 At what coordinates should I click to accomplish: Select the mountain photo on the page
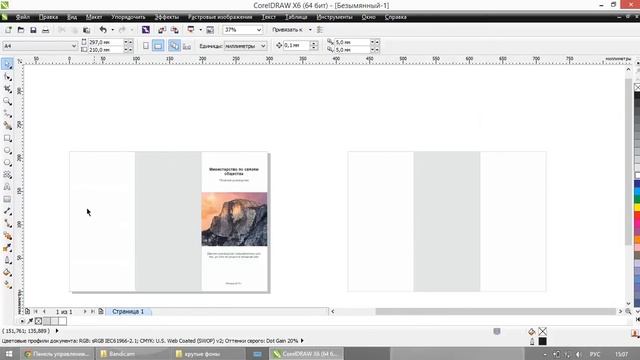234,219
